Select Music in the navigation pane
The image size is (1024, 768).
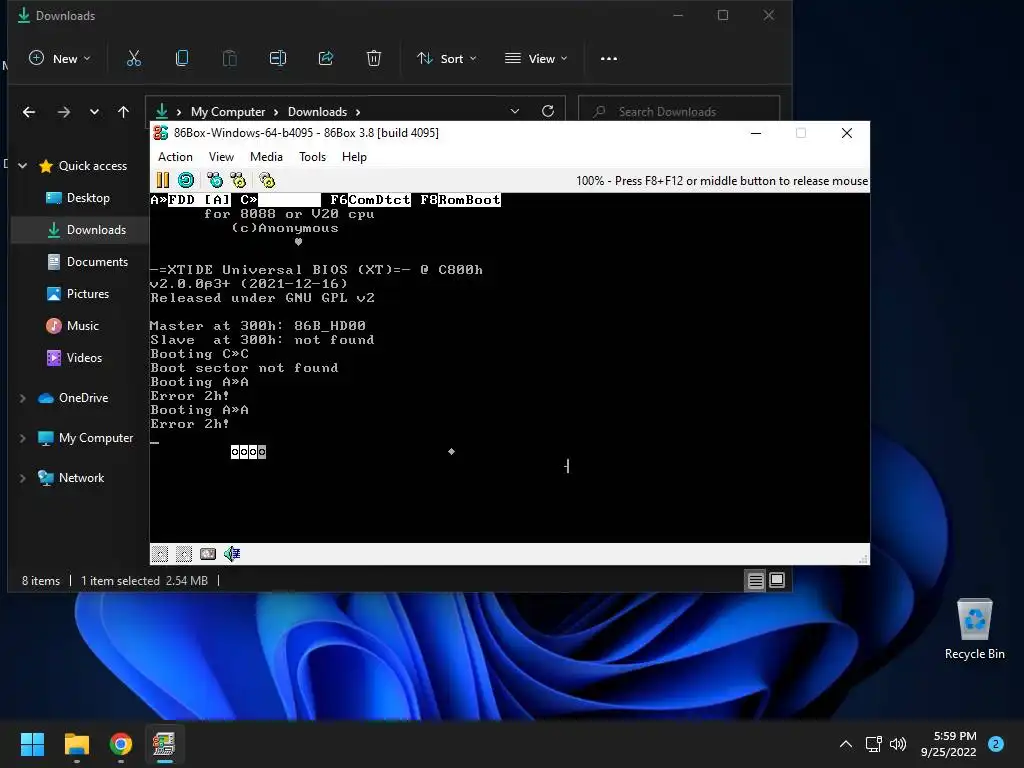coord(80,326)
